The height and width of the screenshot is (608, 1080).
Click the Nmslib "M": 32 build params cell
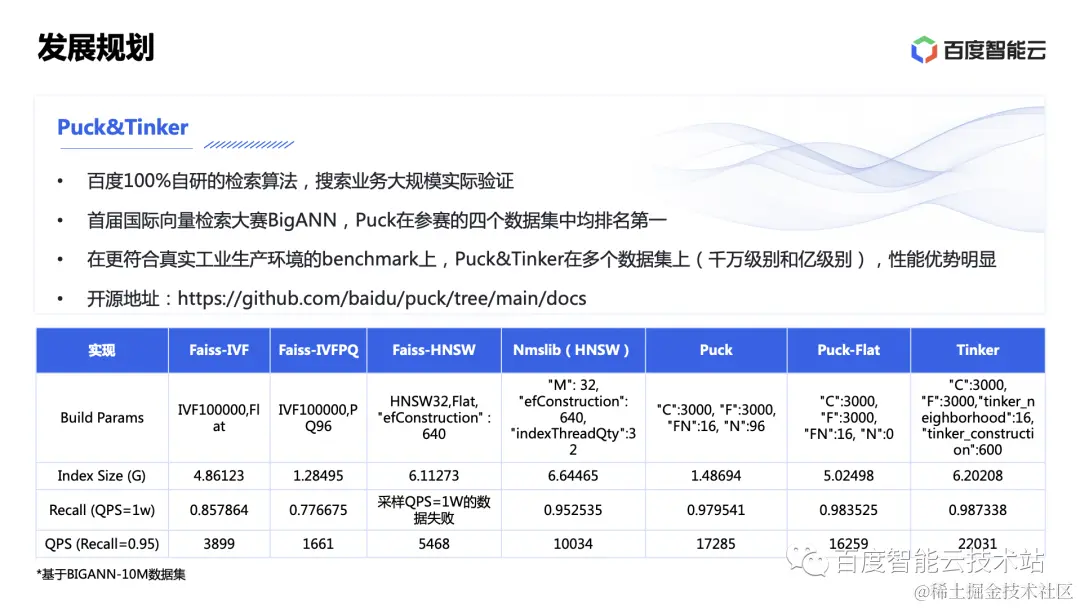click(573, 417)
